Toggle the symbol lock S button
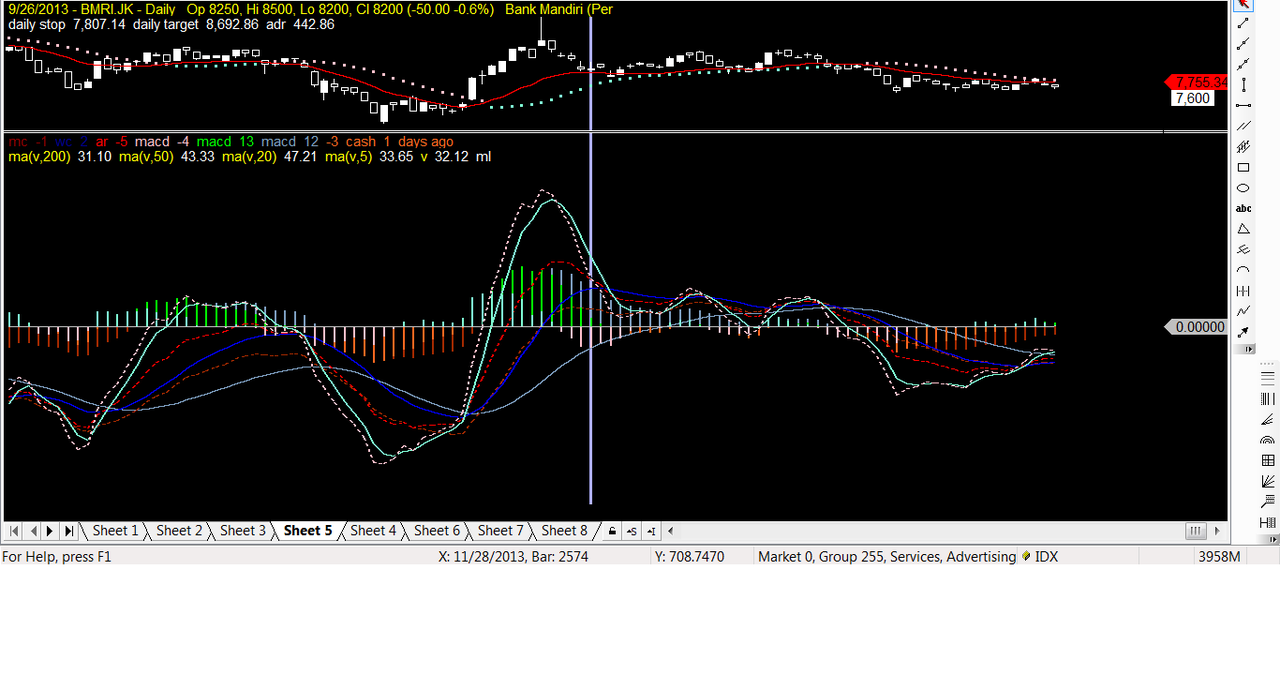Screen dimensions: 1280x675 click(631, 531)
